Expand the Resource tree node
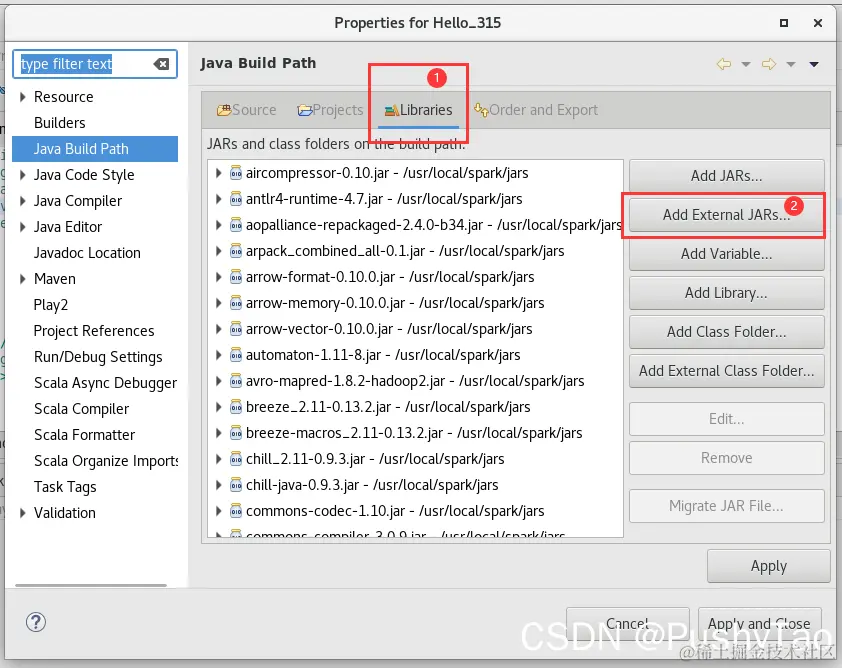 pos(23,97)
